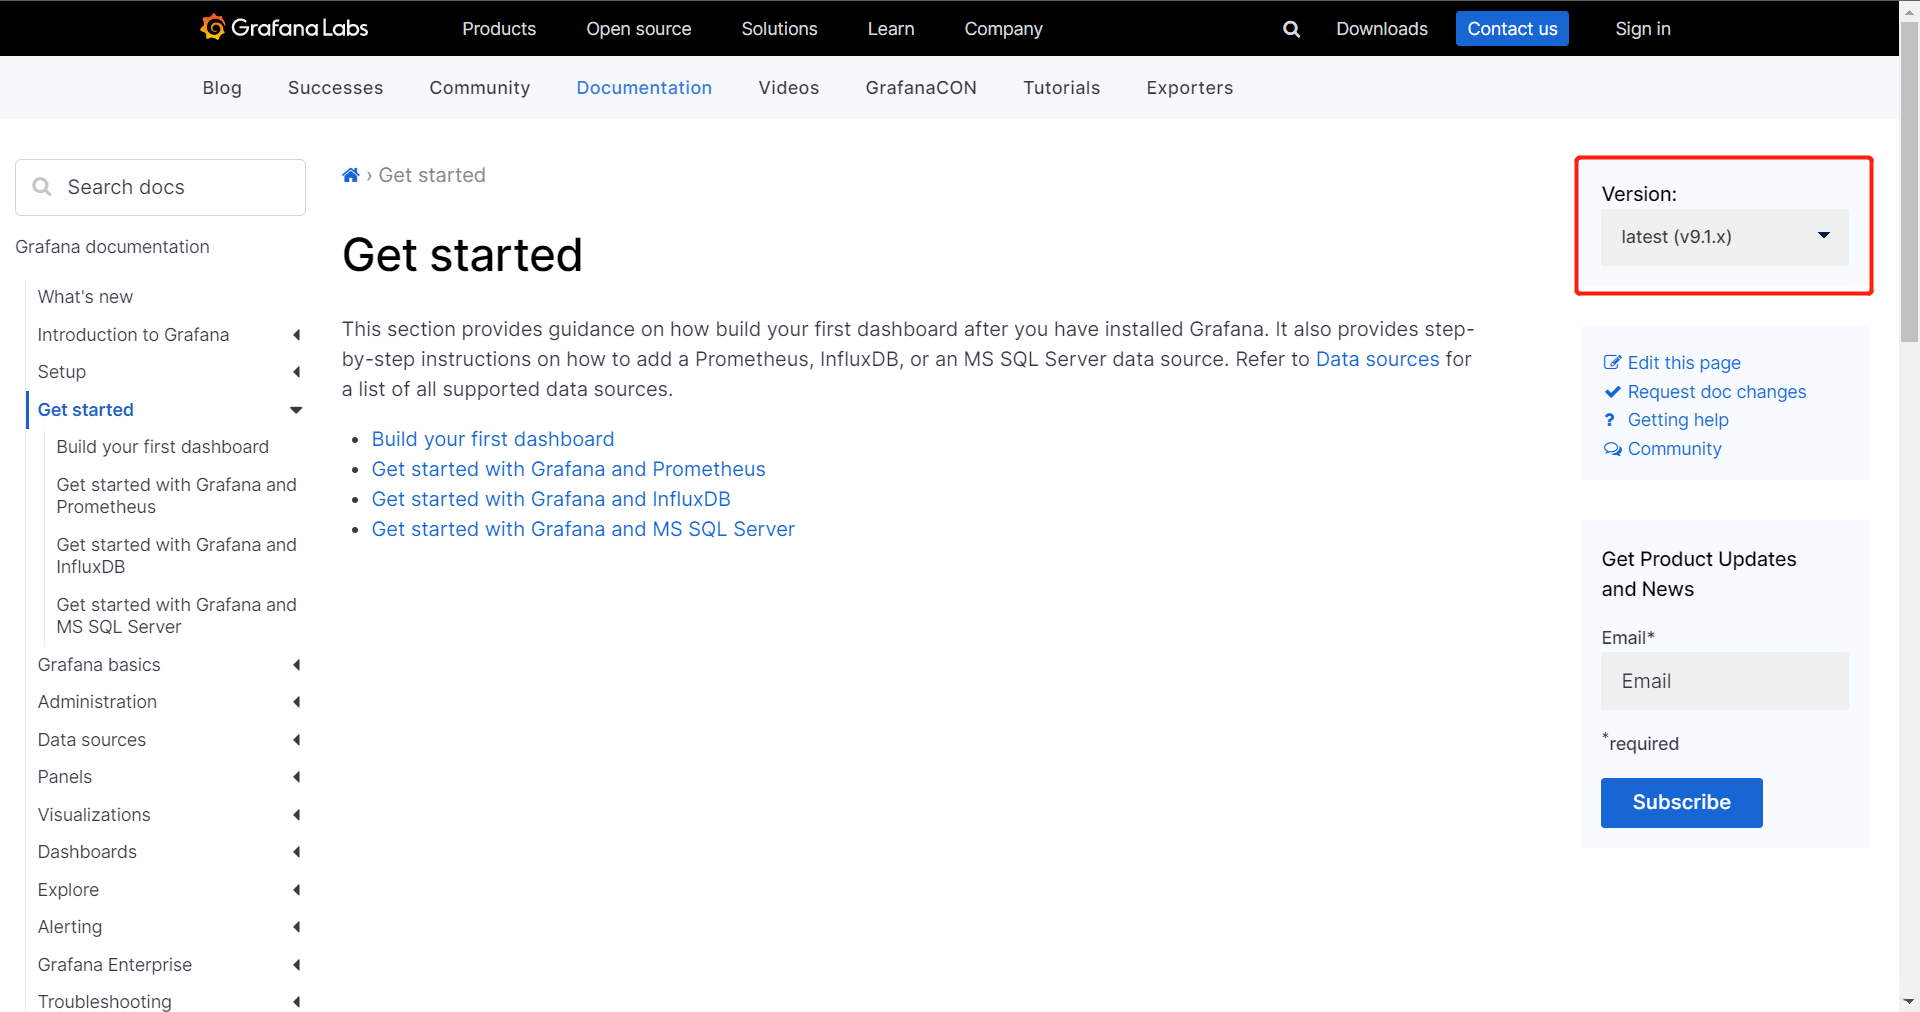Viewport: 1920px width, 1012px height.
Task: Click Edit this page link
Action: point(1684,363)
